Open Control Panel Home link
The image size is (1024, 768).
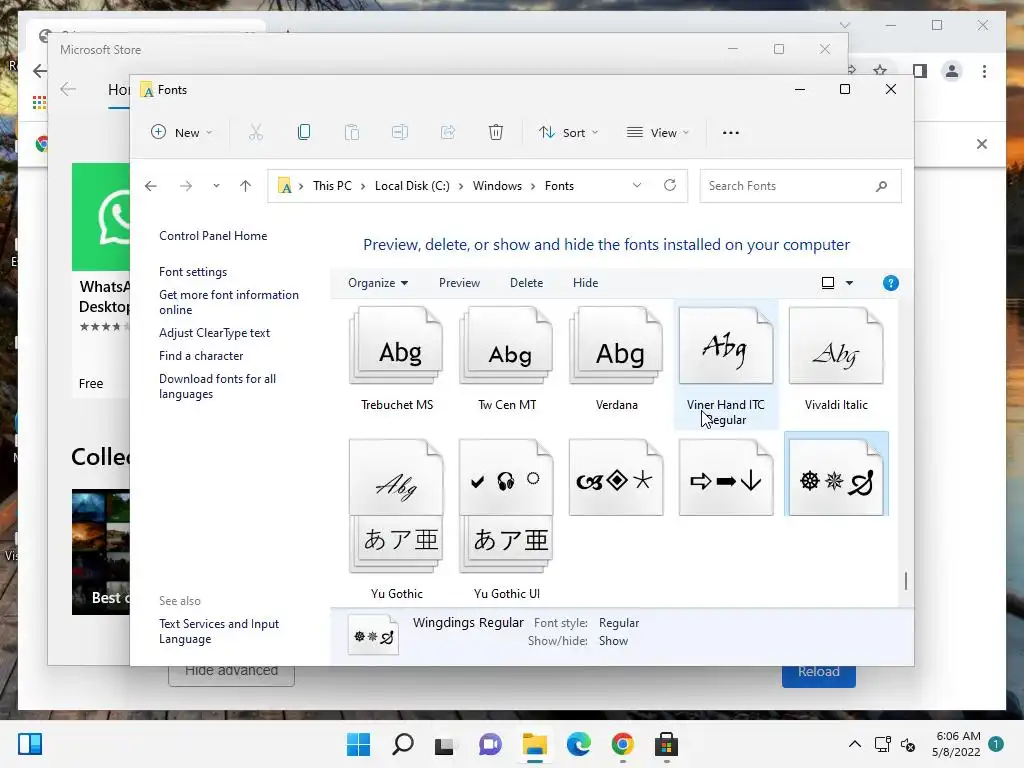[213, 236]
